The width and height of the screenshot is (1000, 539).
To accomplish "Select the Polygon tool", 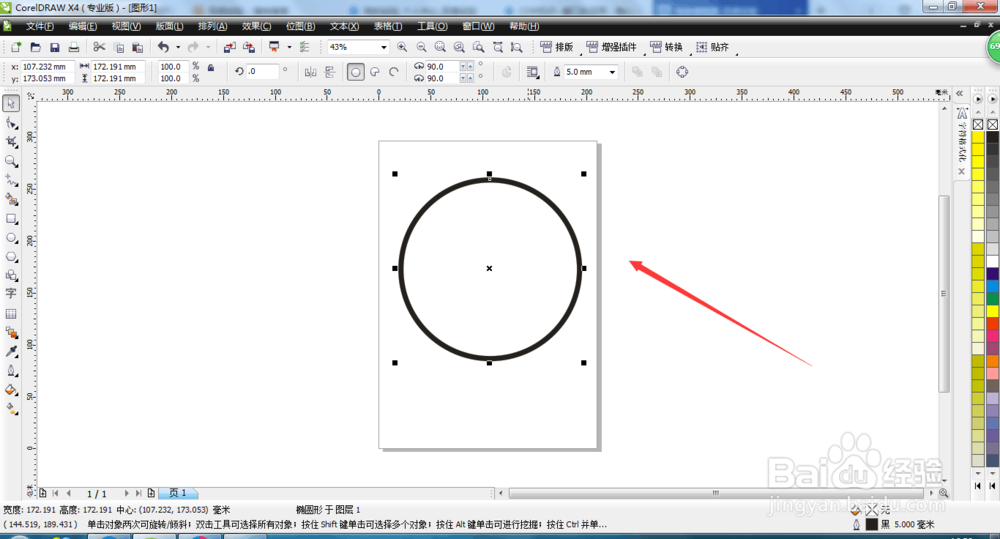I will click(11, 257).
